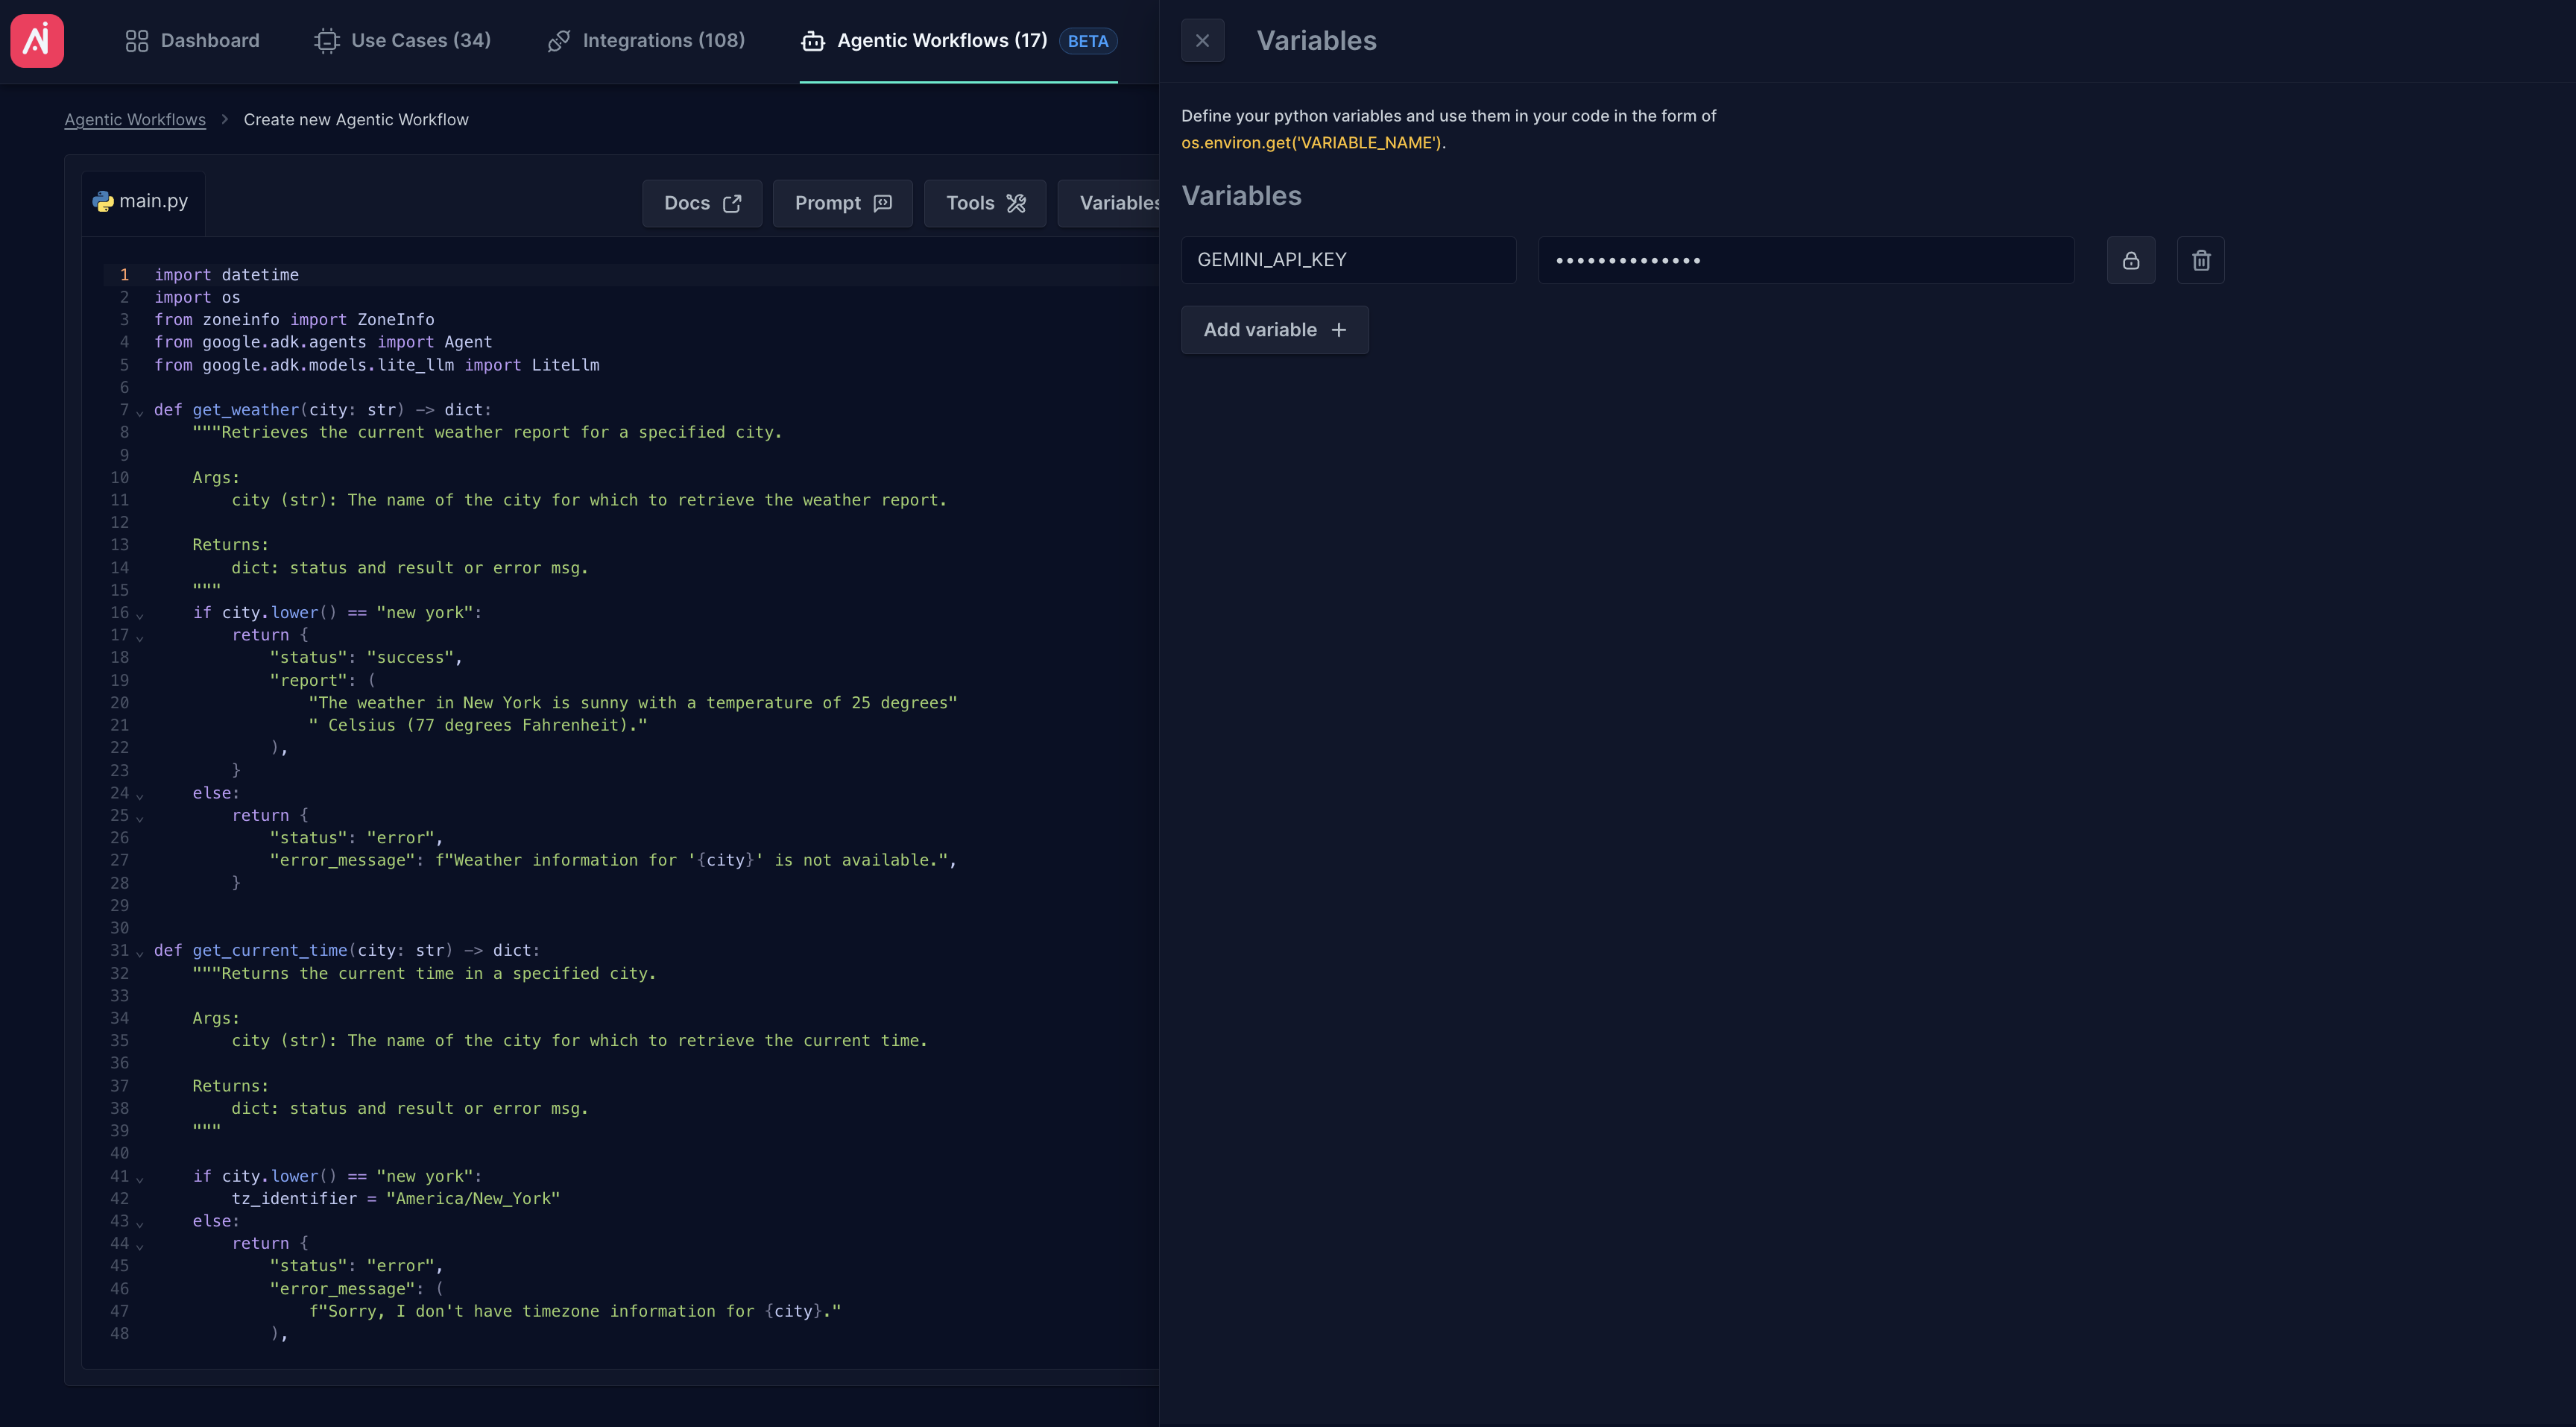The width and height of the screenshot is (2576, 1427).
Task: Click the Weather information error_message line
Action: tap(613, 860)
